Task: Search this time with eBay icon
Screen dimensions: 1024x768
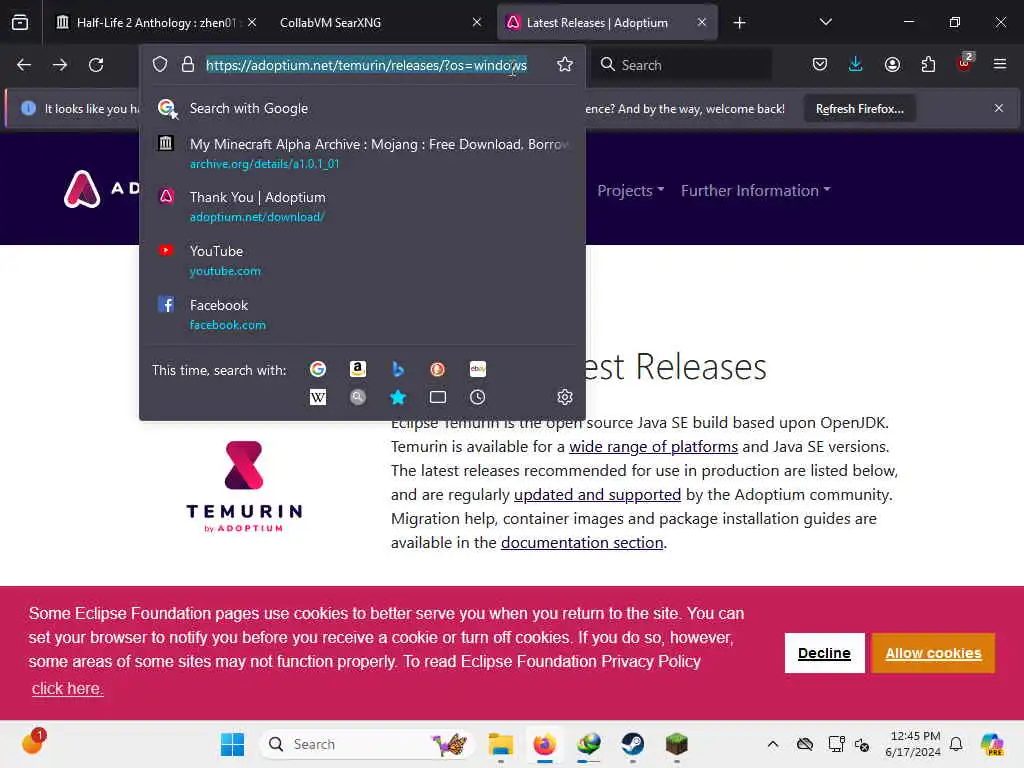Action: (x=477, y=370)
